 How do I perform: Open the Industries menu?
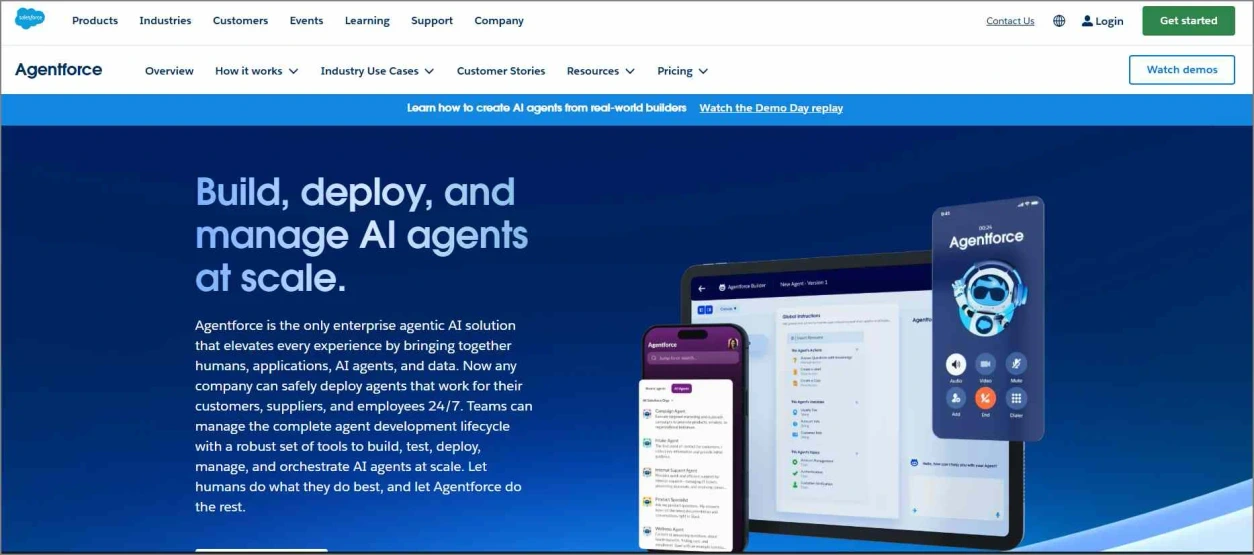[165, 21]
